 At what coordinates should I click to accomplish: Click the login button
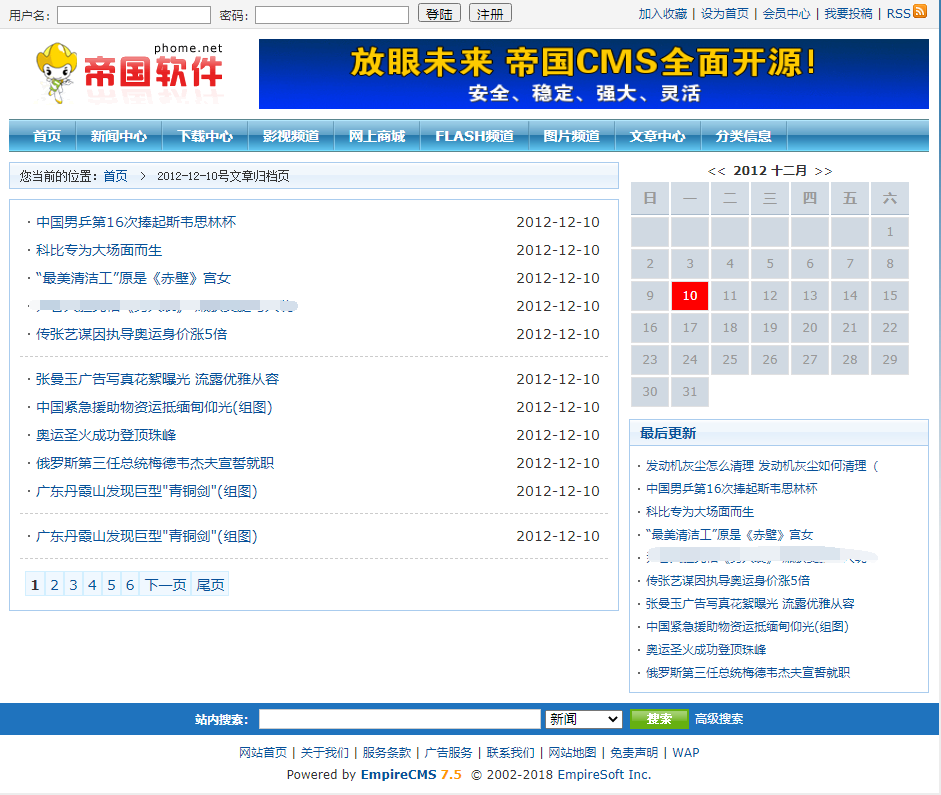[x=439, y=14]
